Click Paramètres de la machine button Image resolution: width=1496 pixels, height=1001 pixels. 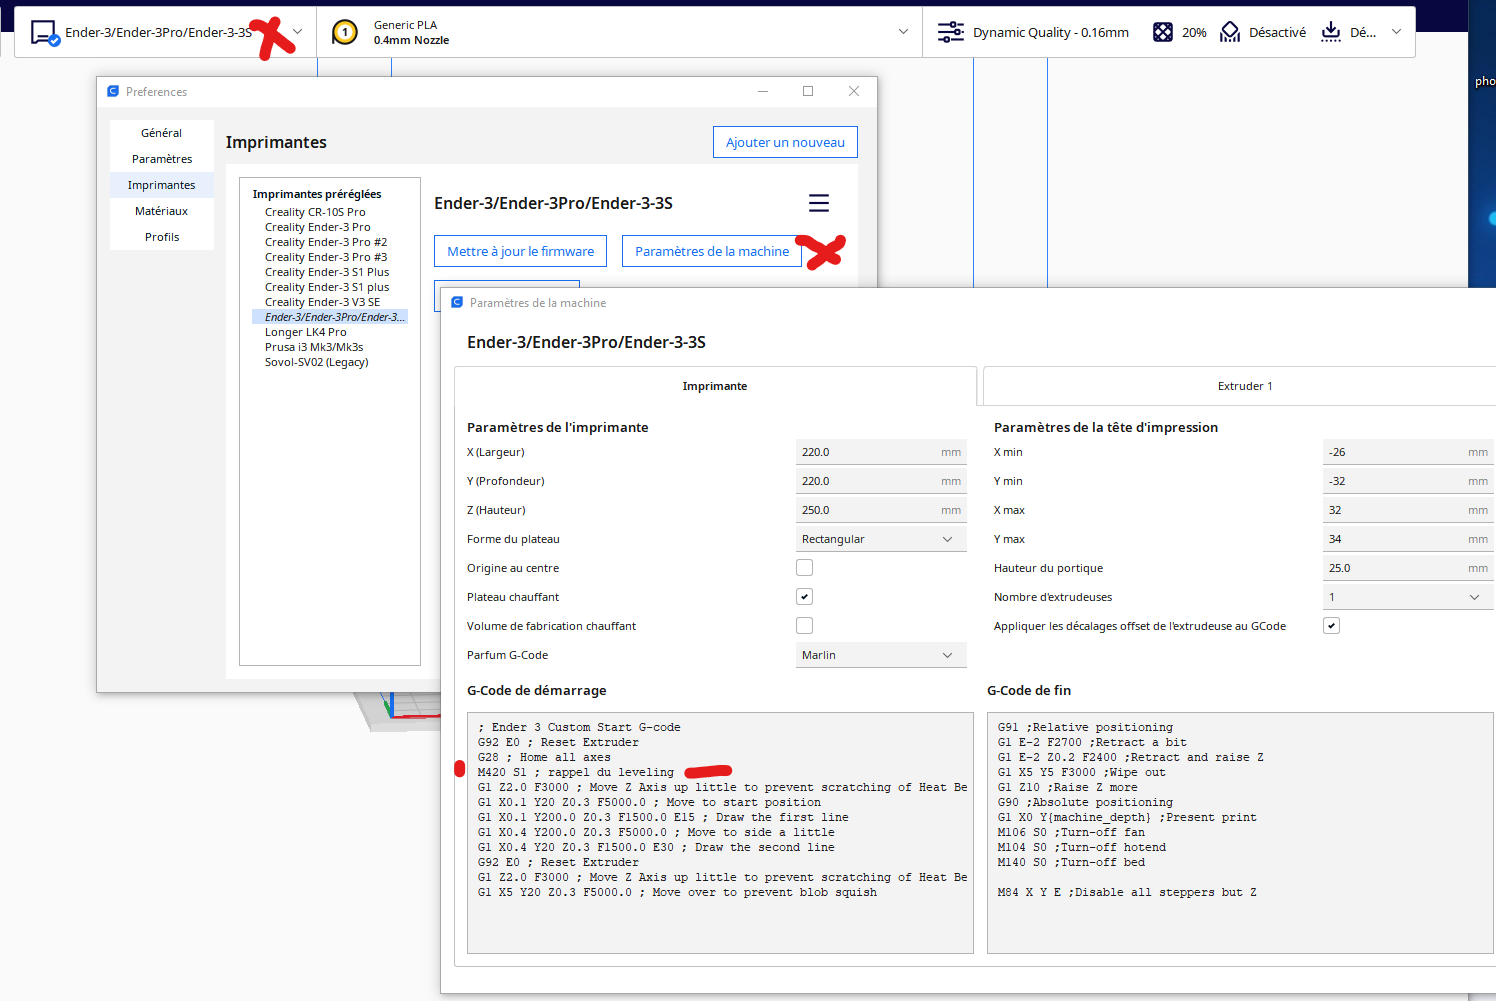[x=712, y=251]
